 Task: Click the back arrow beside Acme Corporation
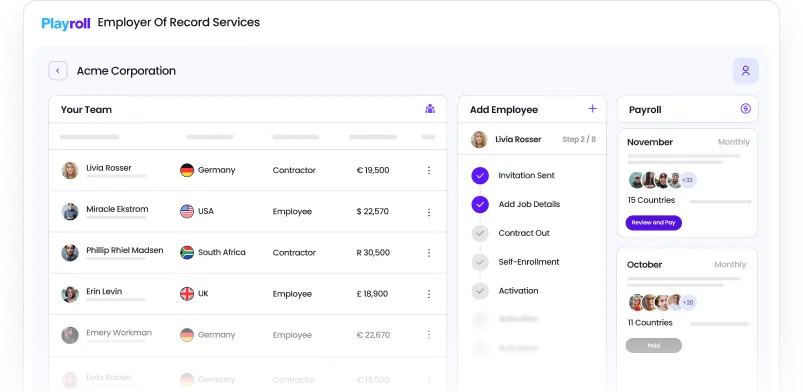[58, 71]
